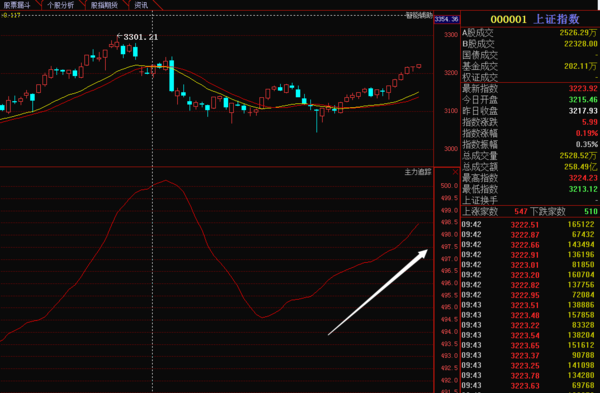Switch to the 股指期货 tab
Viewport: 600px width, 393px height.
[x=104, y=5]
